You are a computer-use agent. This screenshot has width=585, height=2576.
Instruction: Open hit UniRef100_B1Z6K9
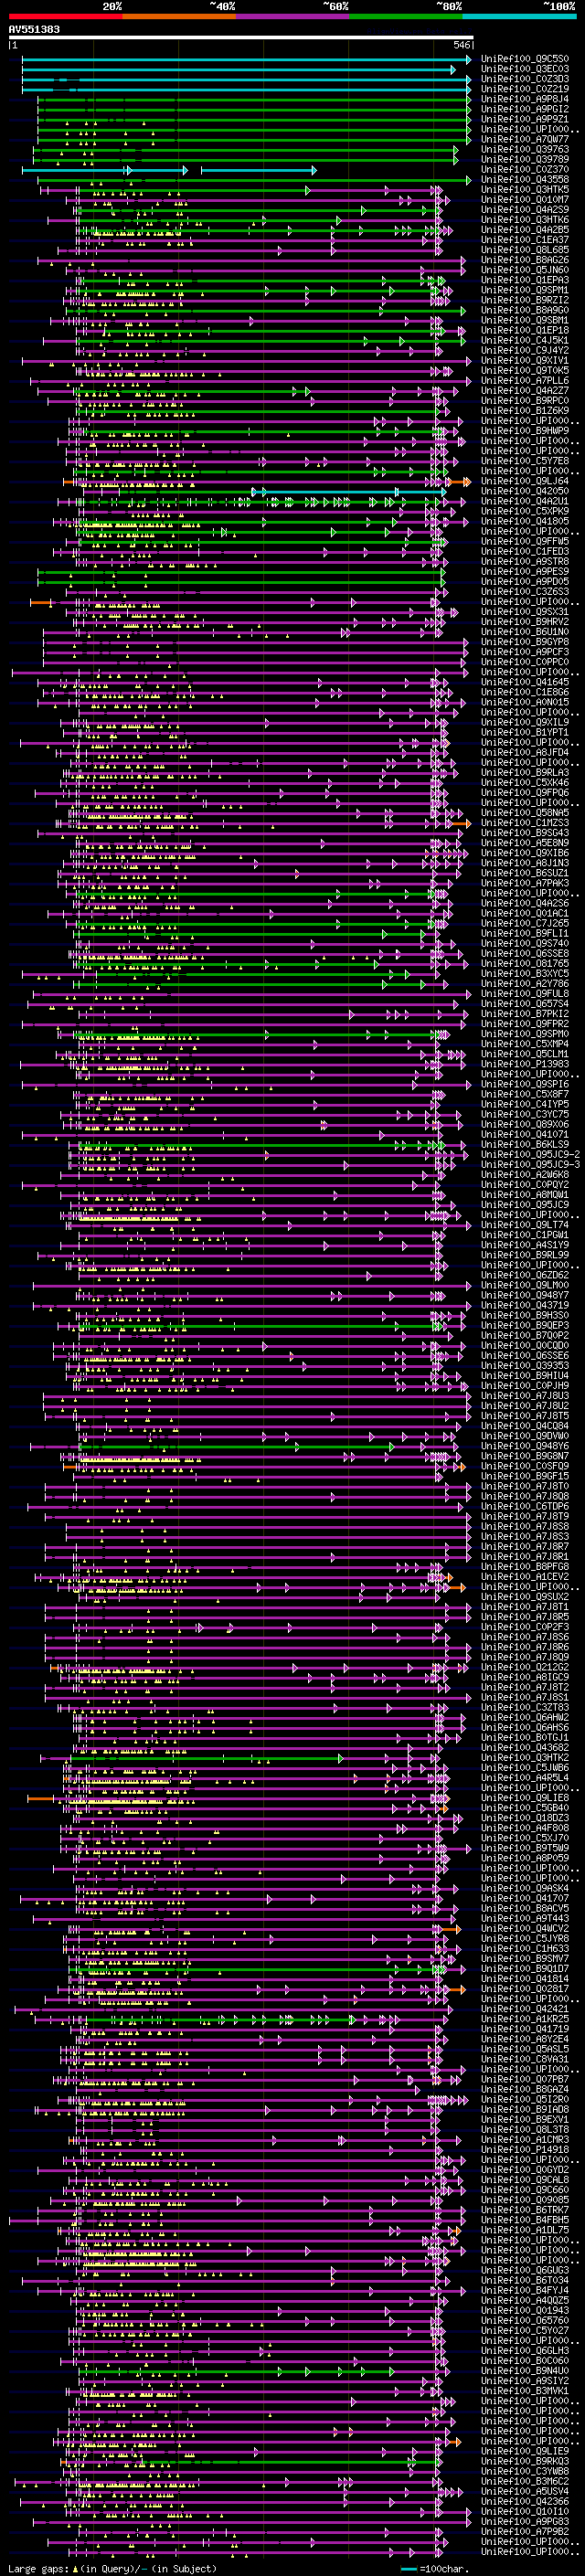coord(524,411)
